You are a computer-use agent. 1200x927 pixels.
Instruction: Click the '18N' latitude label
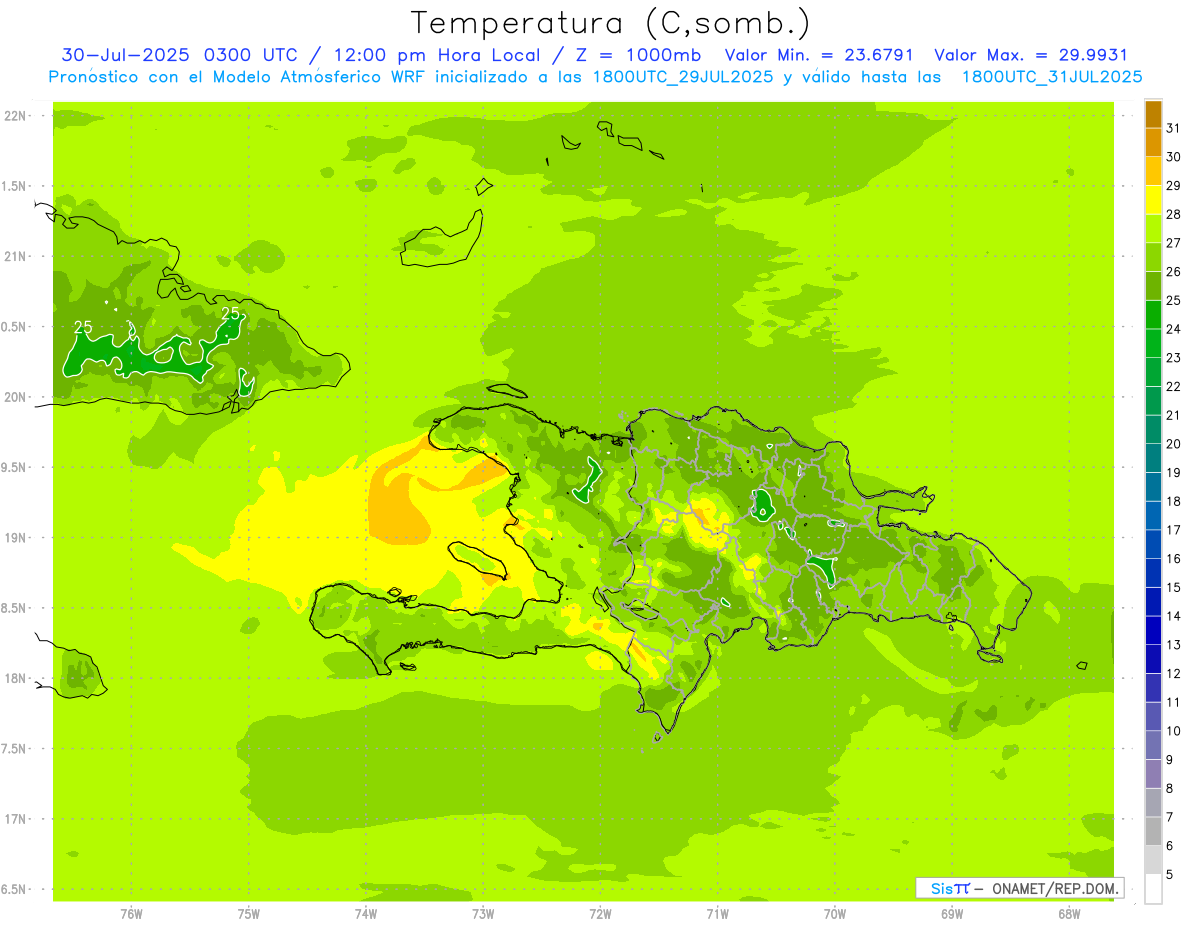click(15, 678)
